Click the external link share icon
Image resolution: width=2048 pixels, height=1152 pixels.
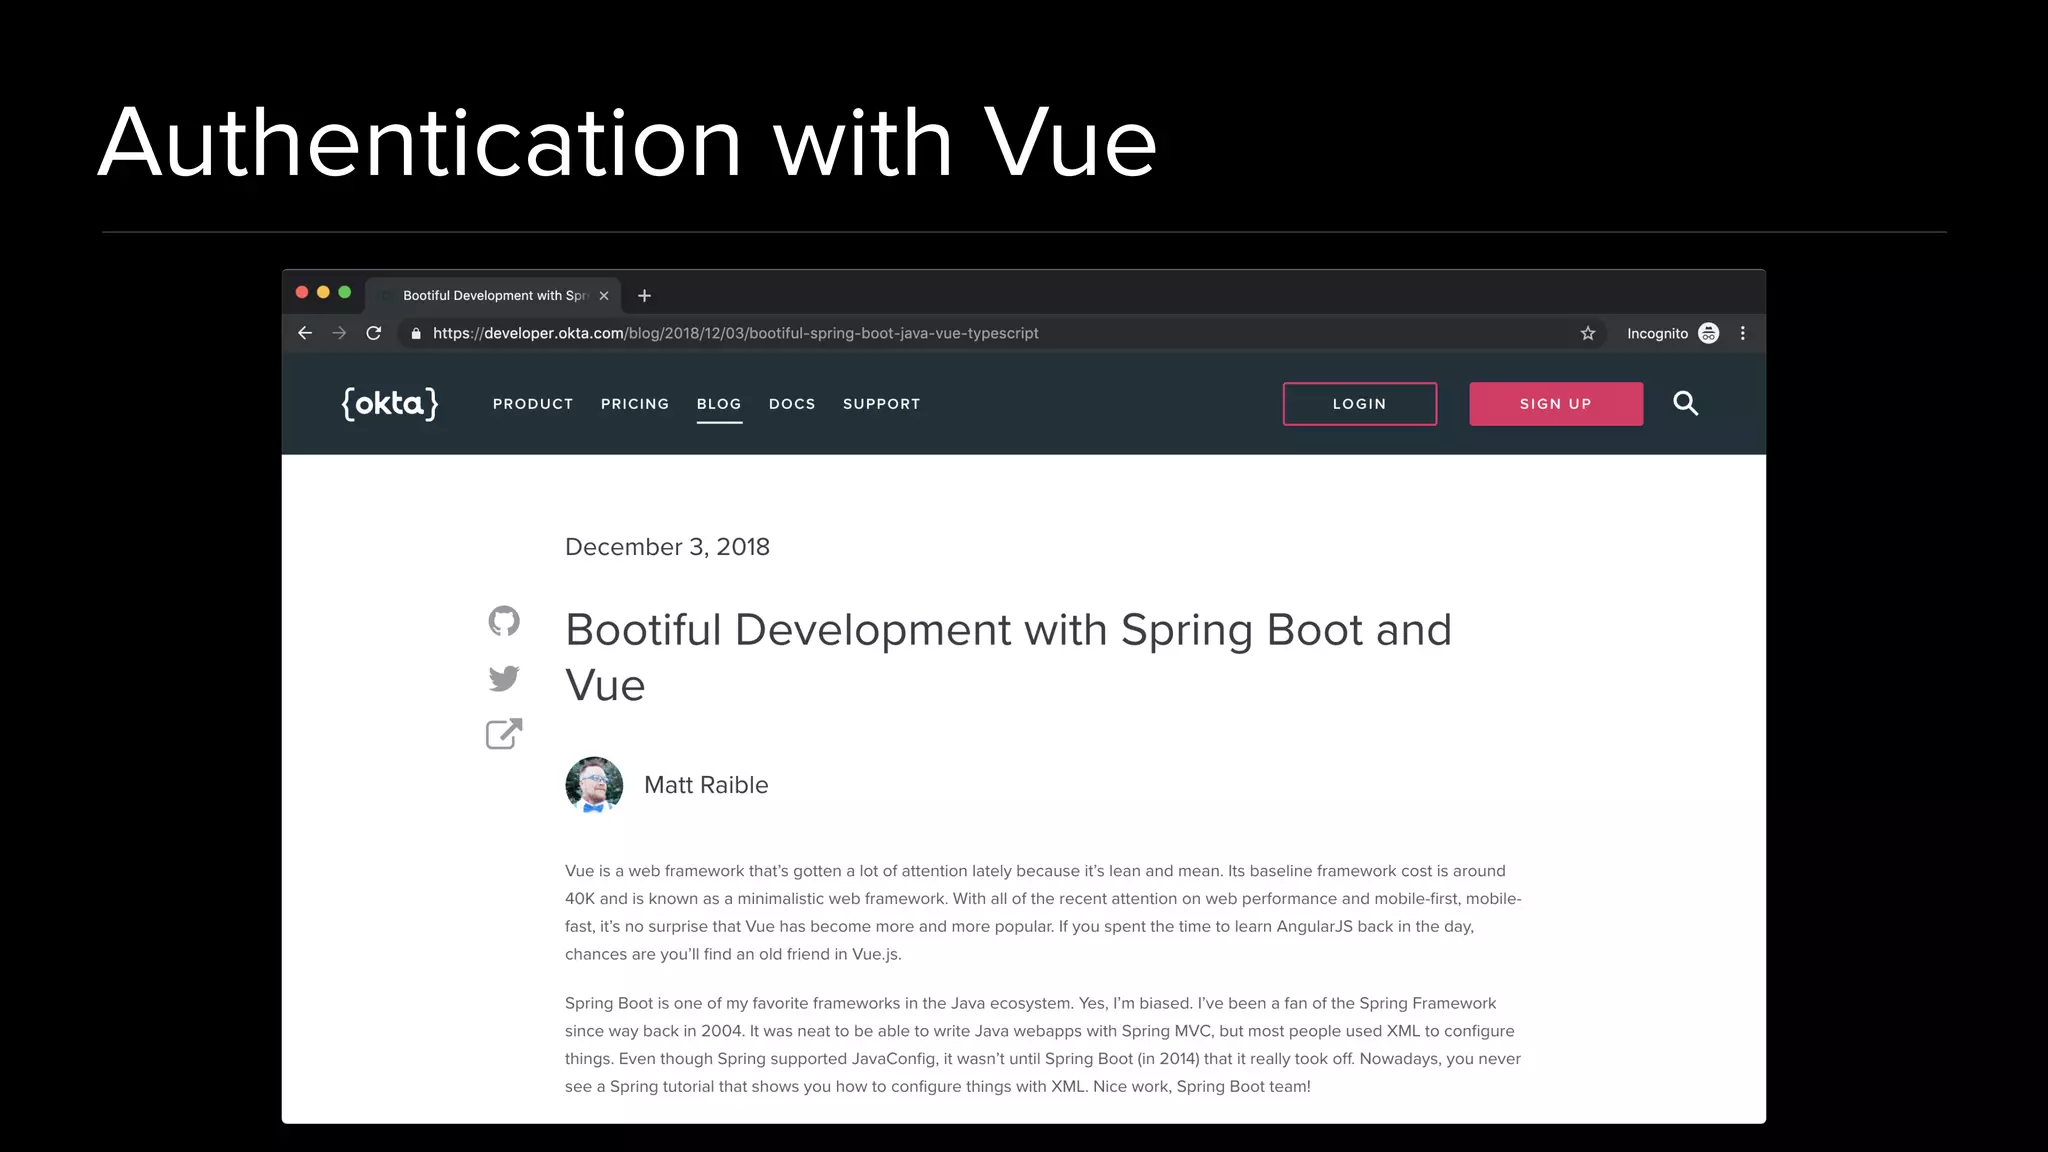[504, 734]
